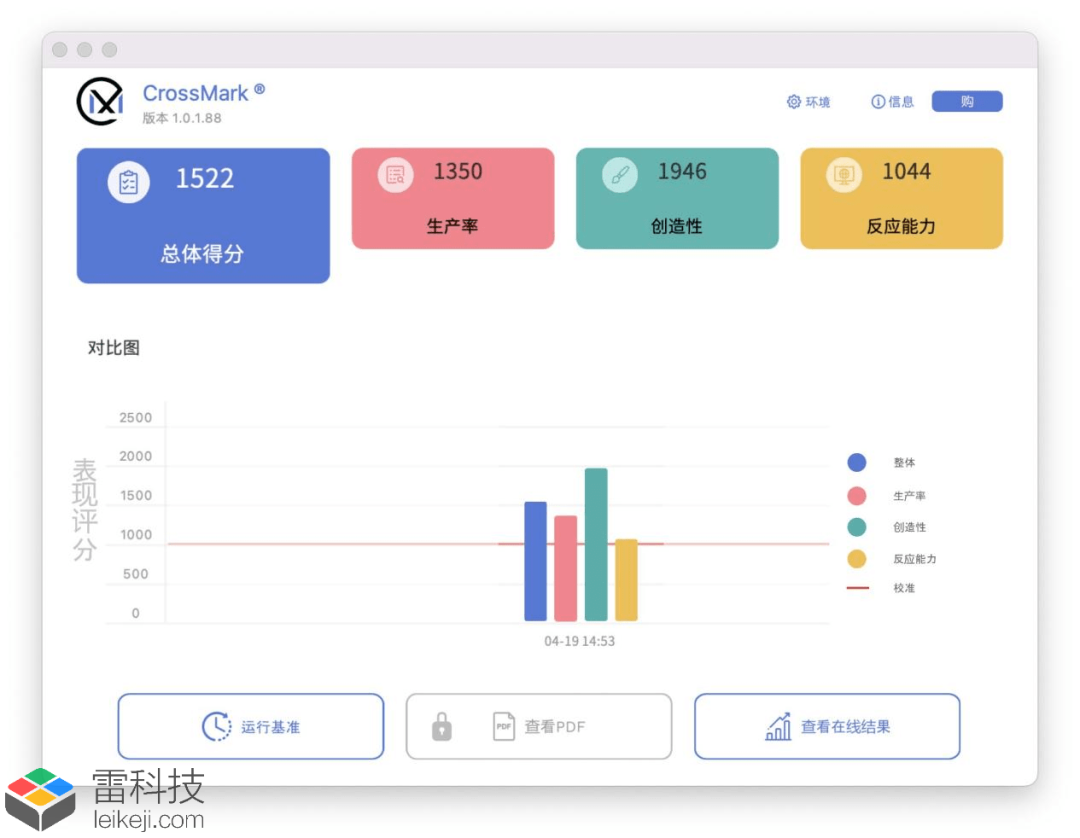Screen dimensions: 1080x838
Task: Click the tall teal 创造性 bar in chart
Action: point(596,545)
